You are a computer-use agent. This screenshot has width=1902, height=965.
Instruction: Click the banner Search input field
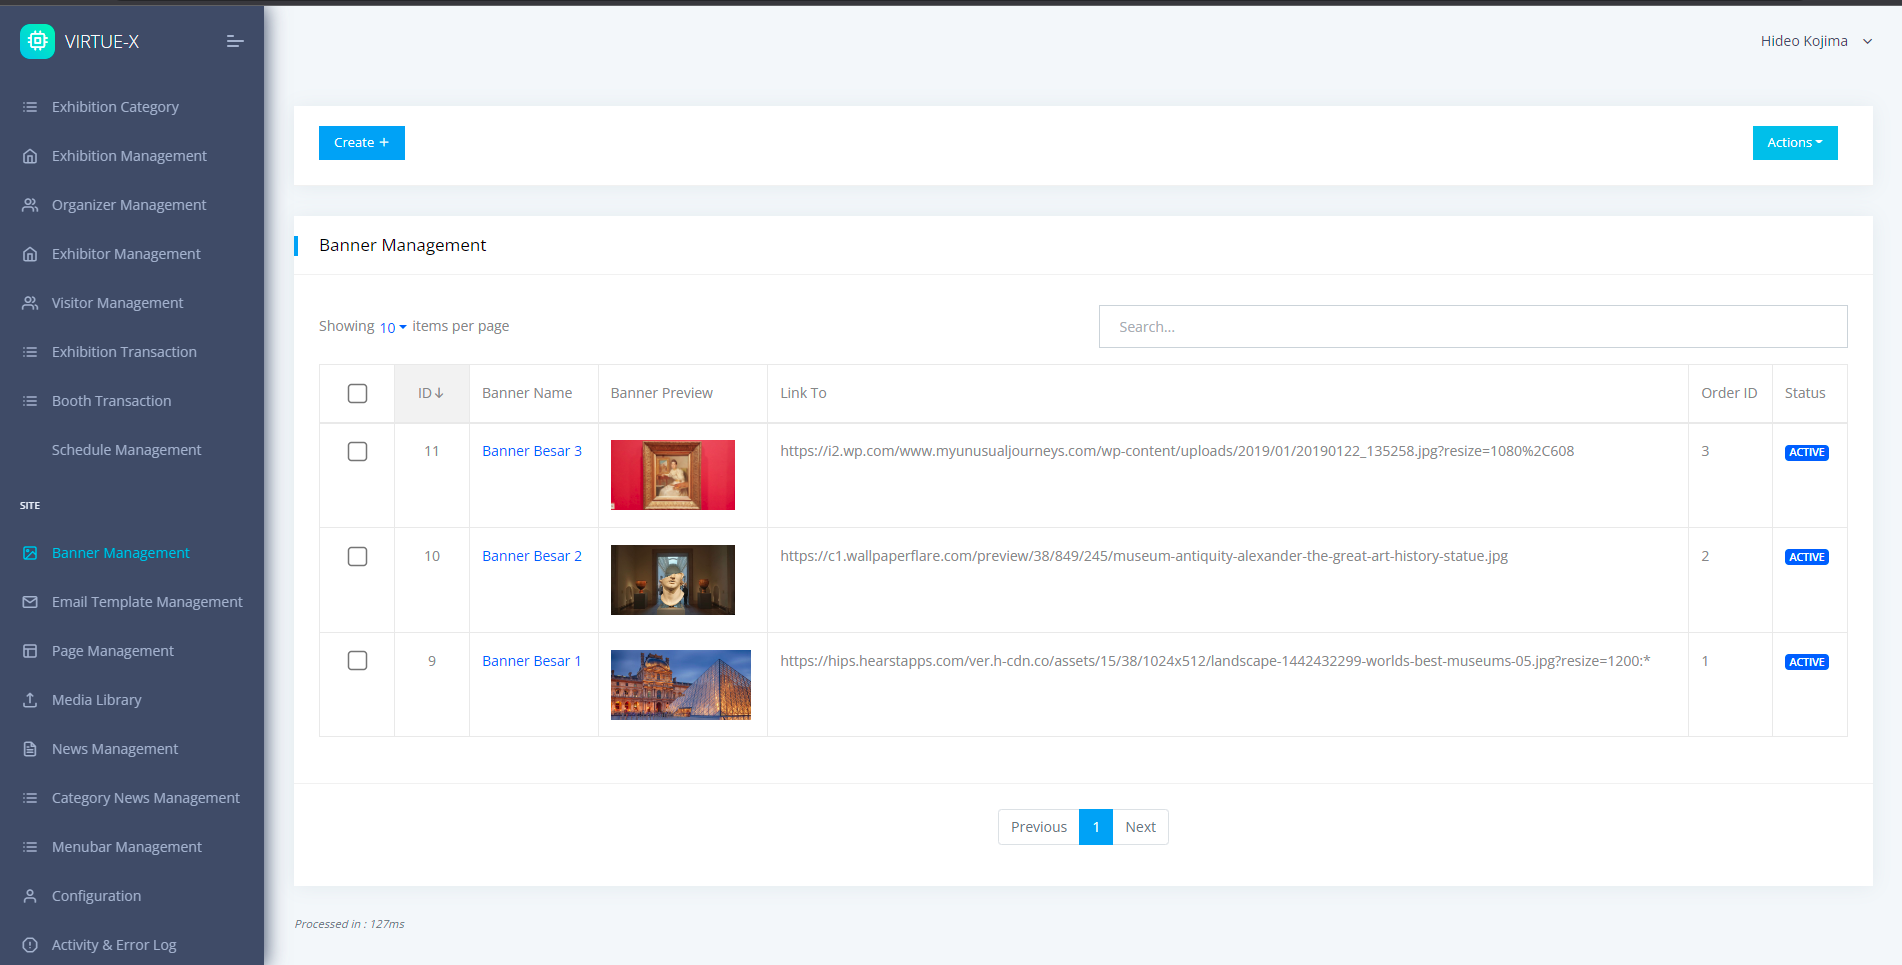coord(1472,327)
